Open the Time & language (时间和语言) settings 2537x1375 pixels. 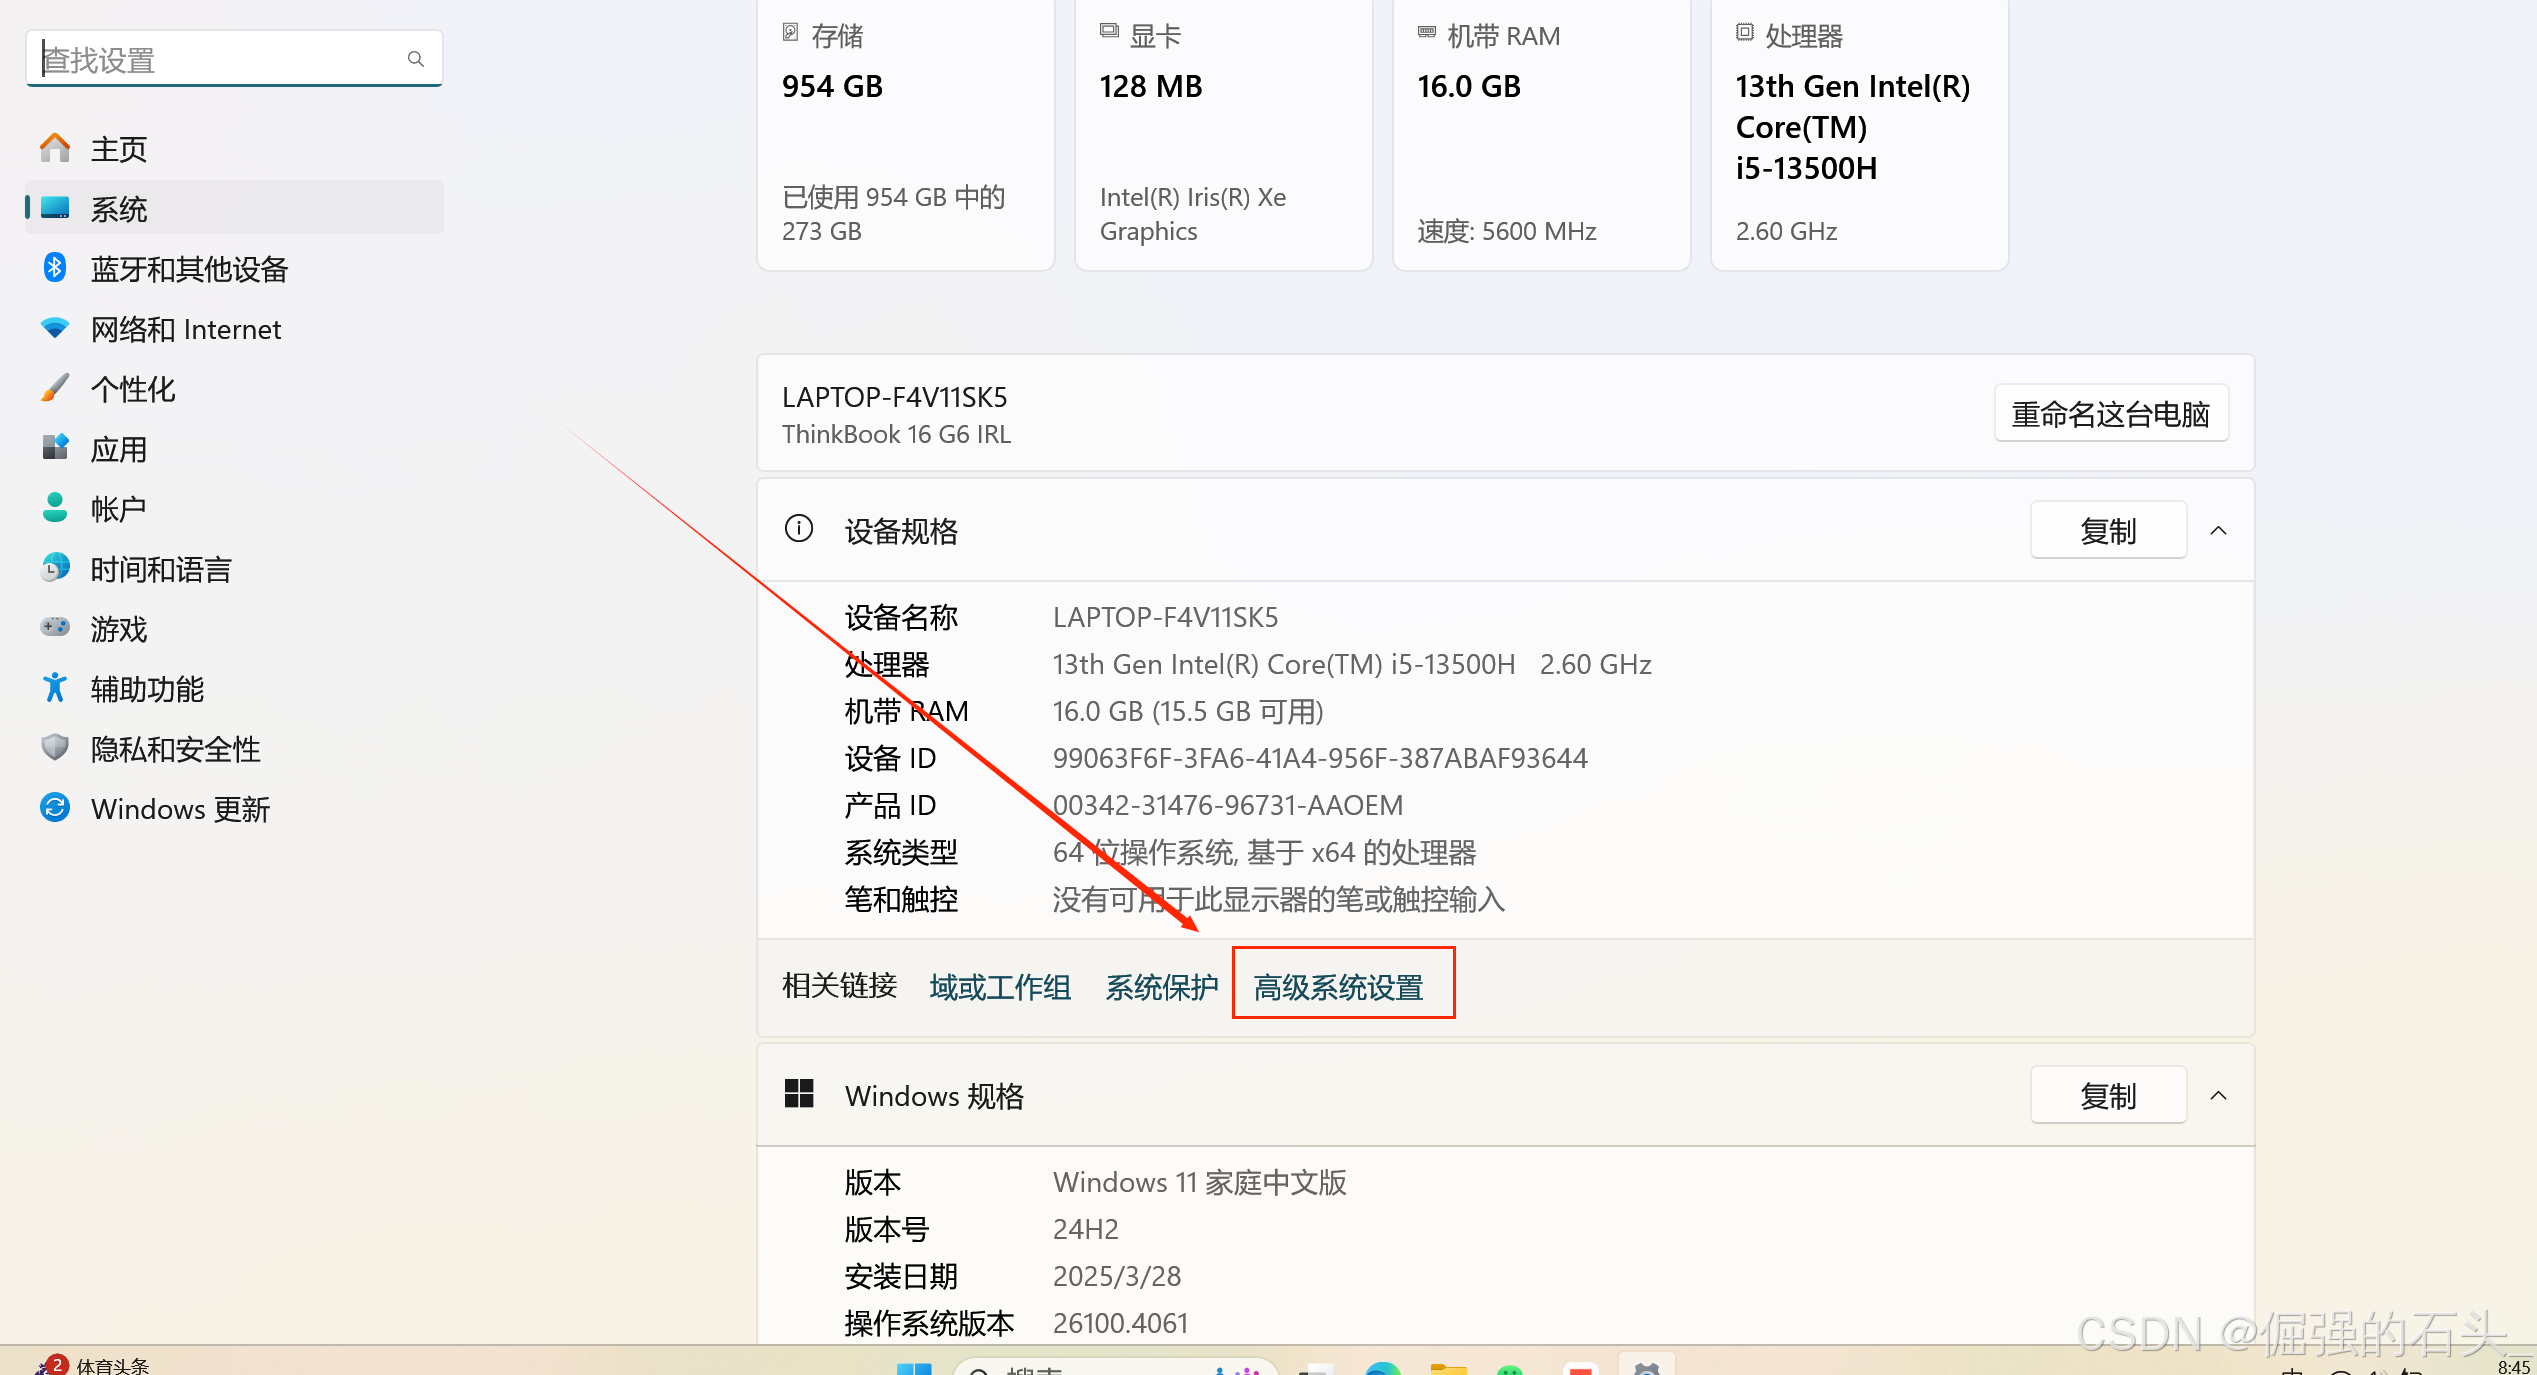[160, 569]
